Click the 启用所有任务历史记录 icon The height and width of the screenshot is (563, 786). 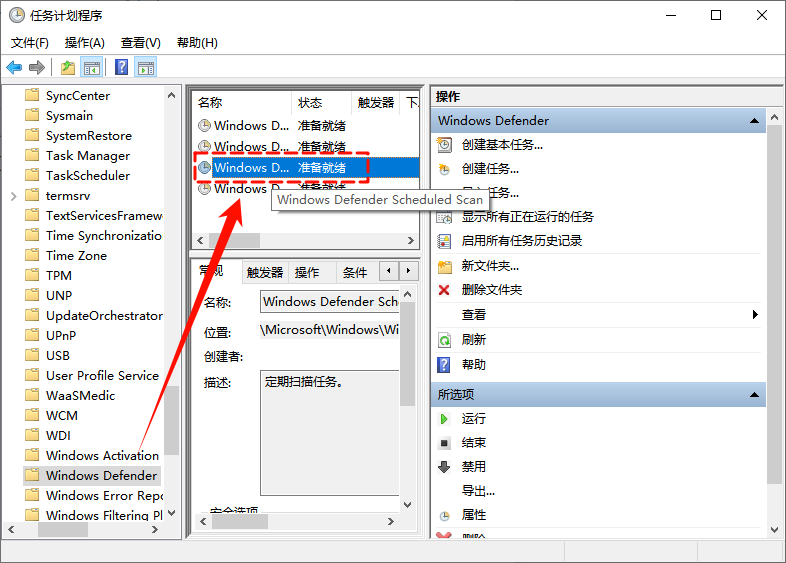pyautogui.click(x=444, y=241)
